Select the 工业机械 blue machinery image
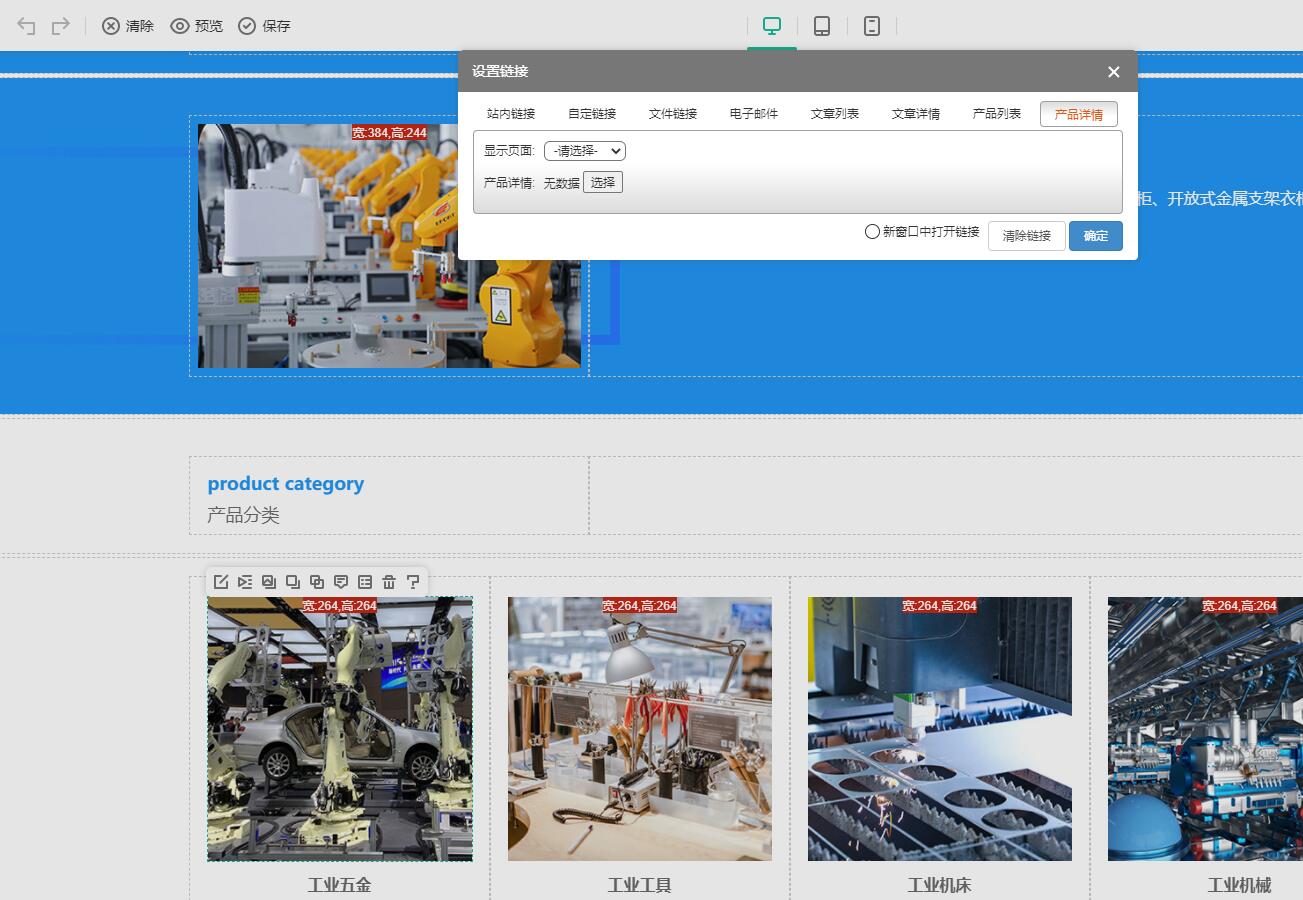 click(1205, 729)
